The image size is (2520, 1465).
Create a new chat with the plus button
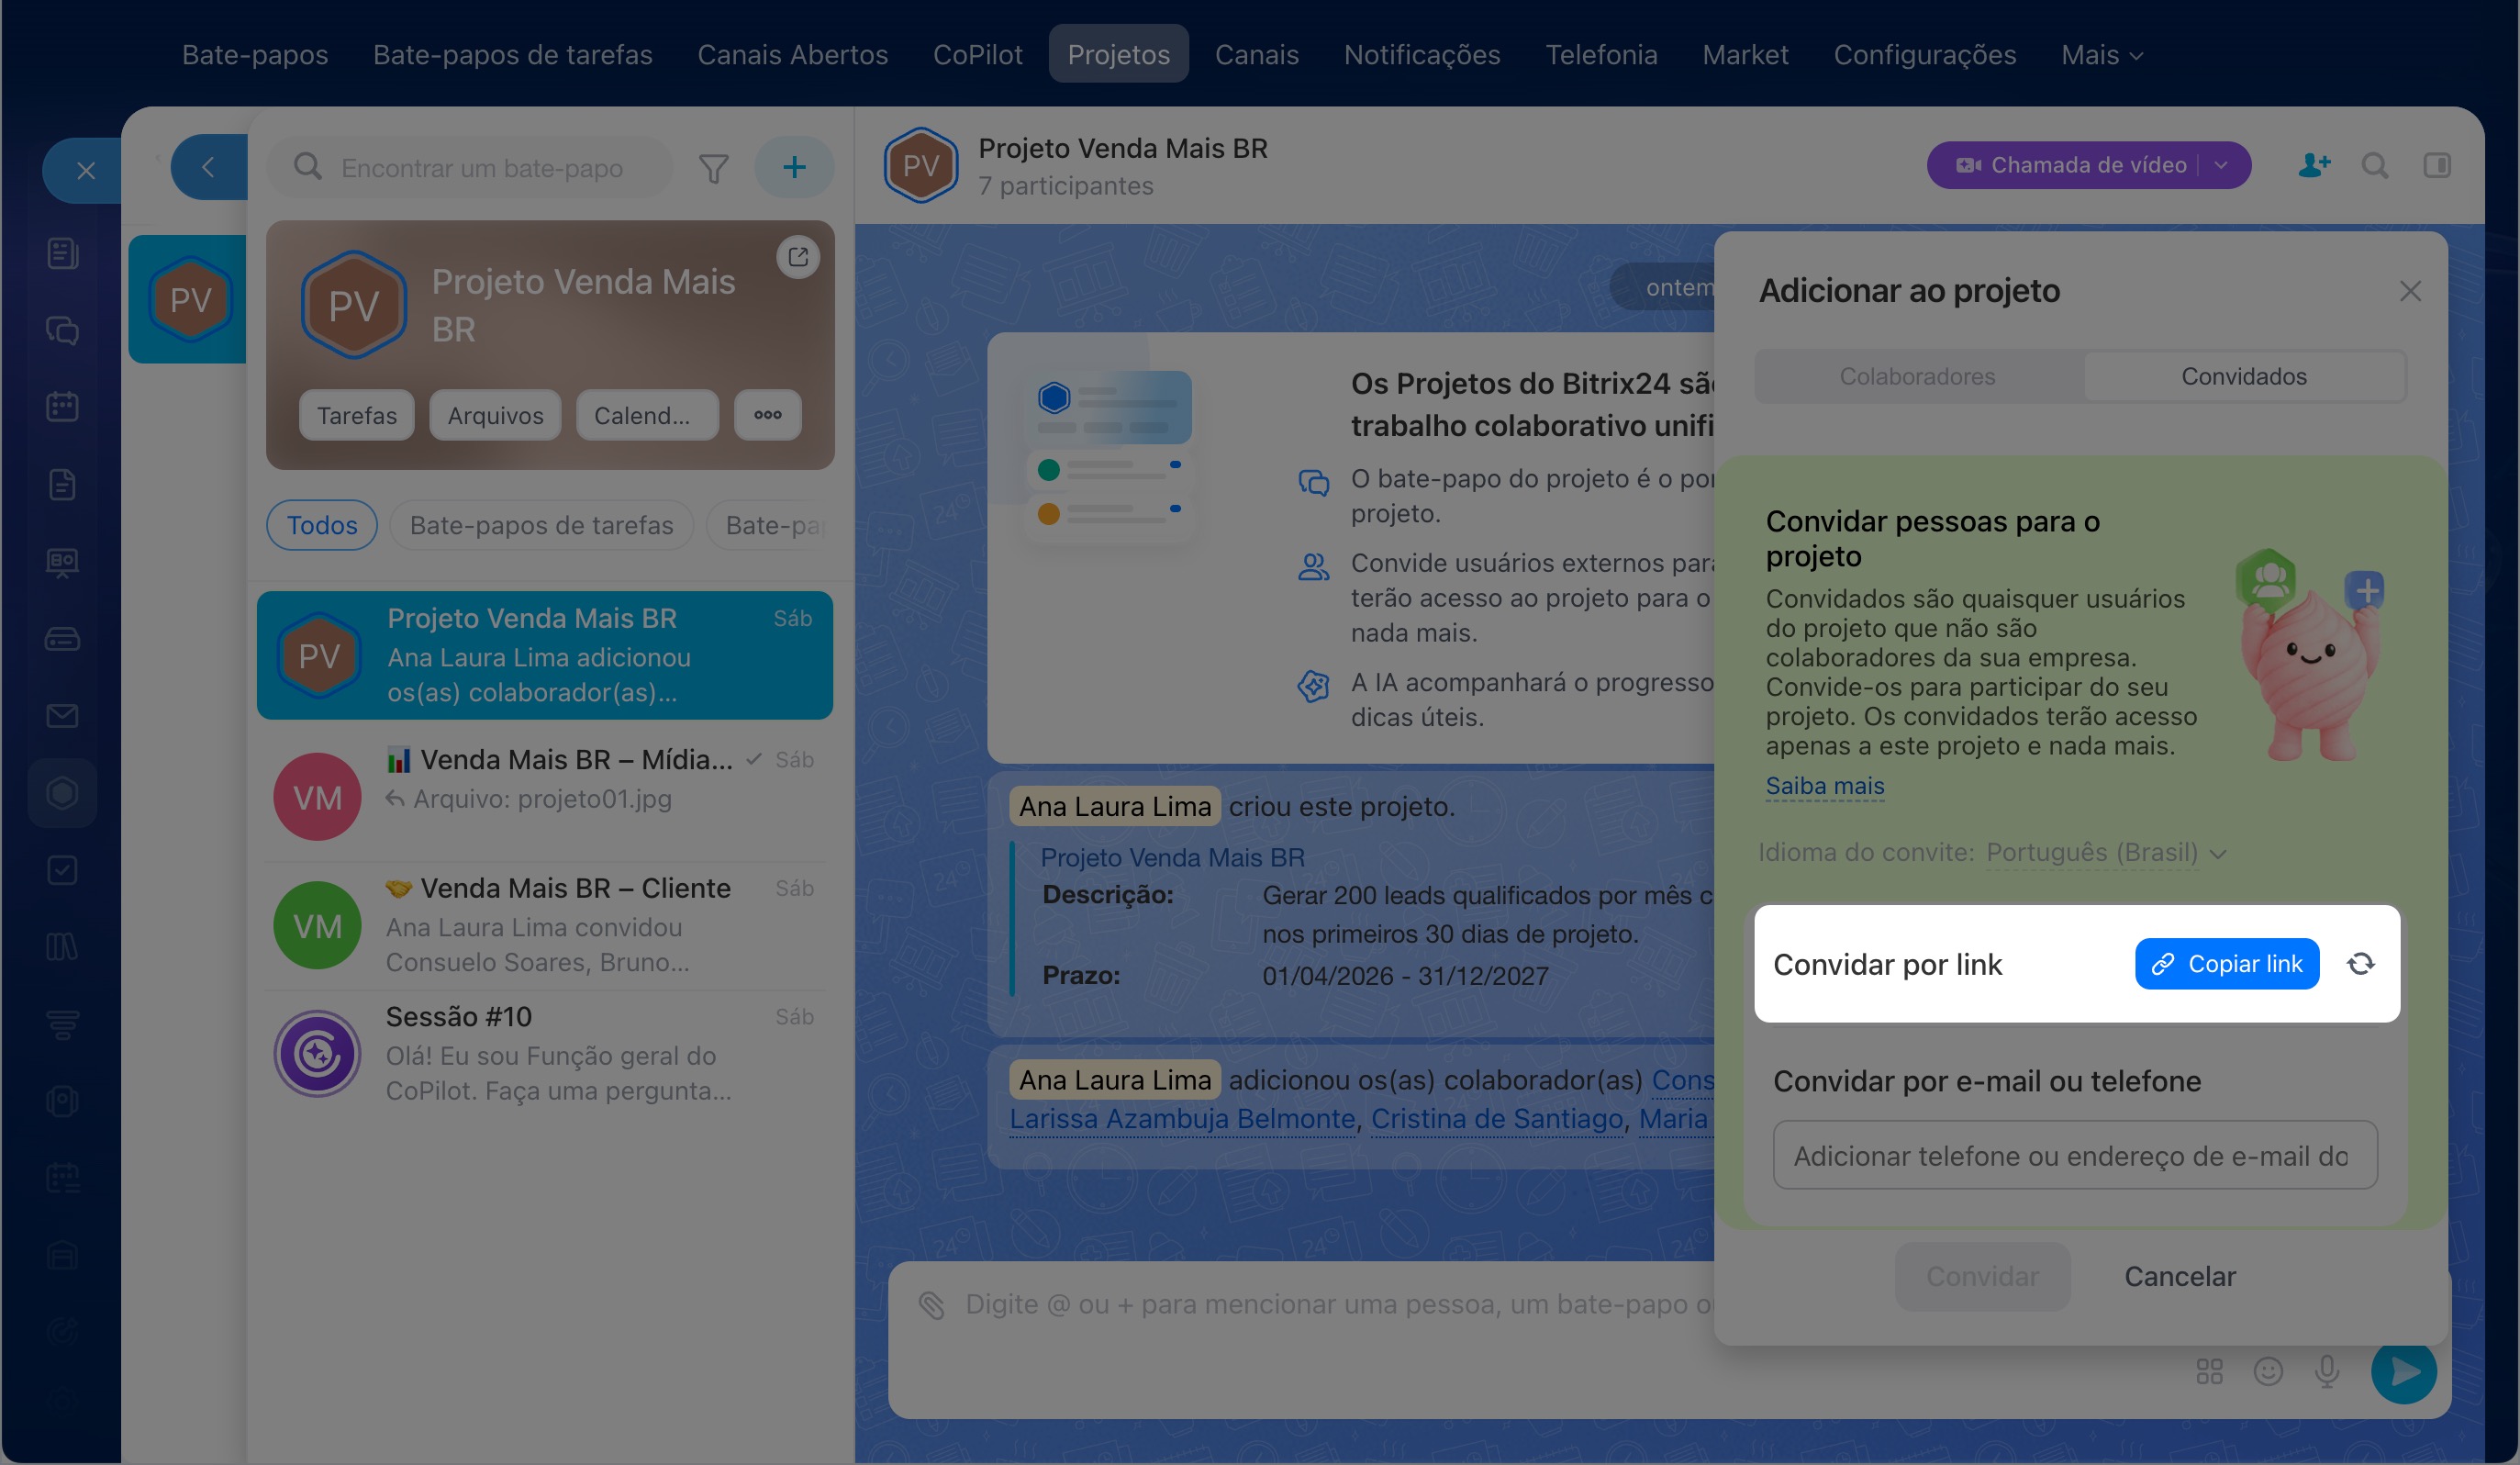click(794, 167)
